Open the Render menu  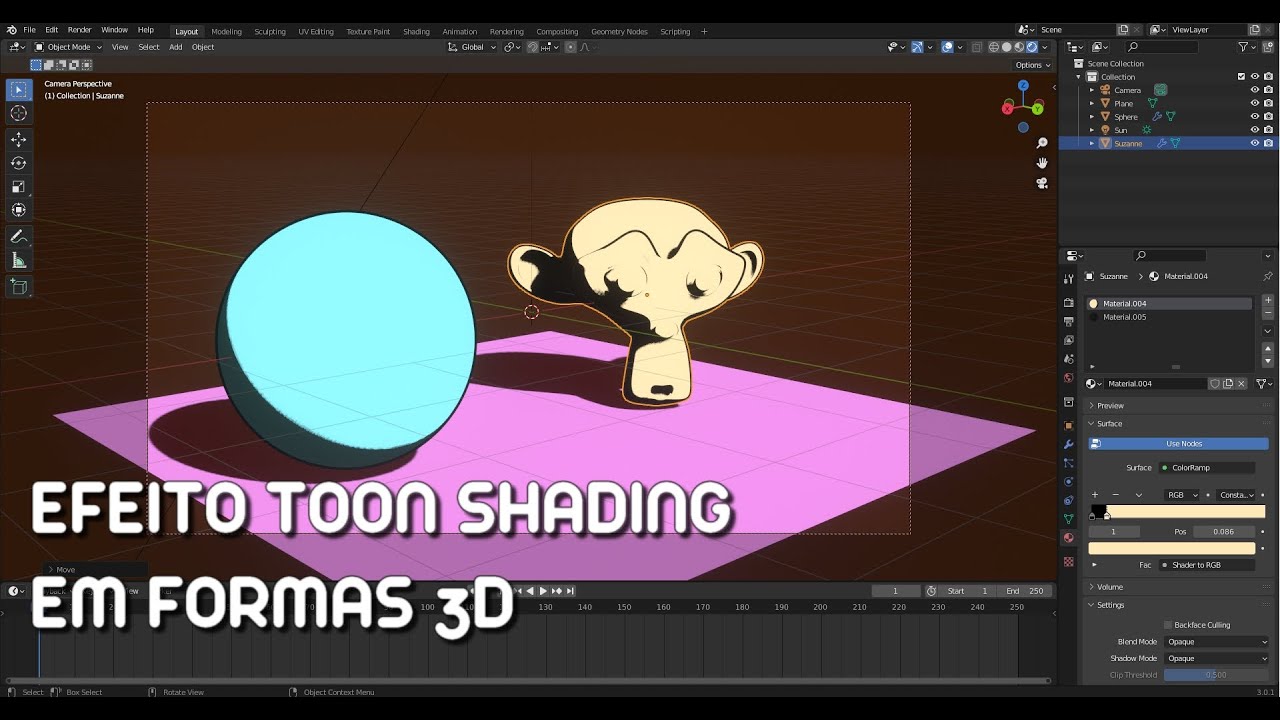click(79, 30)
